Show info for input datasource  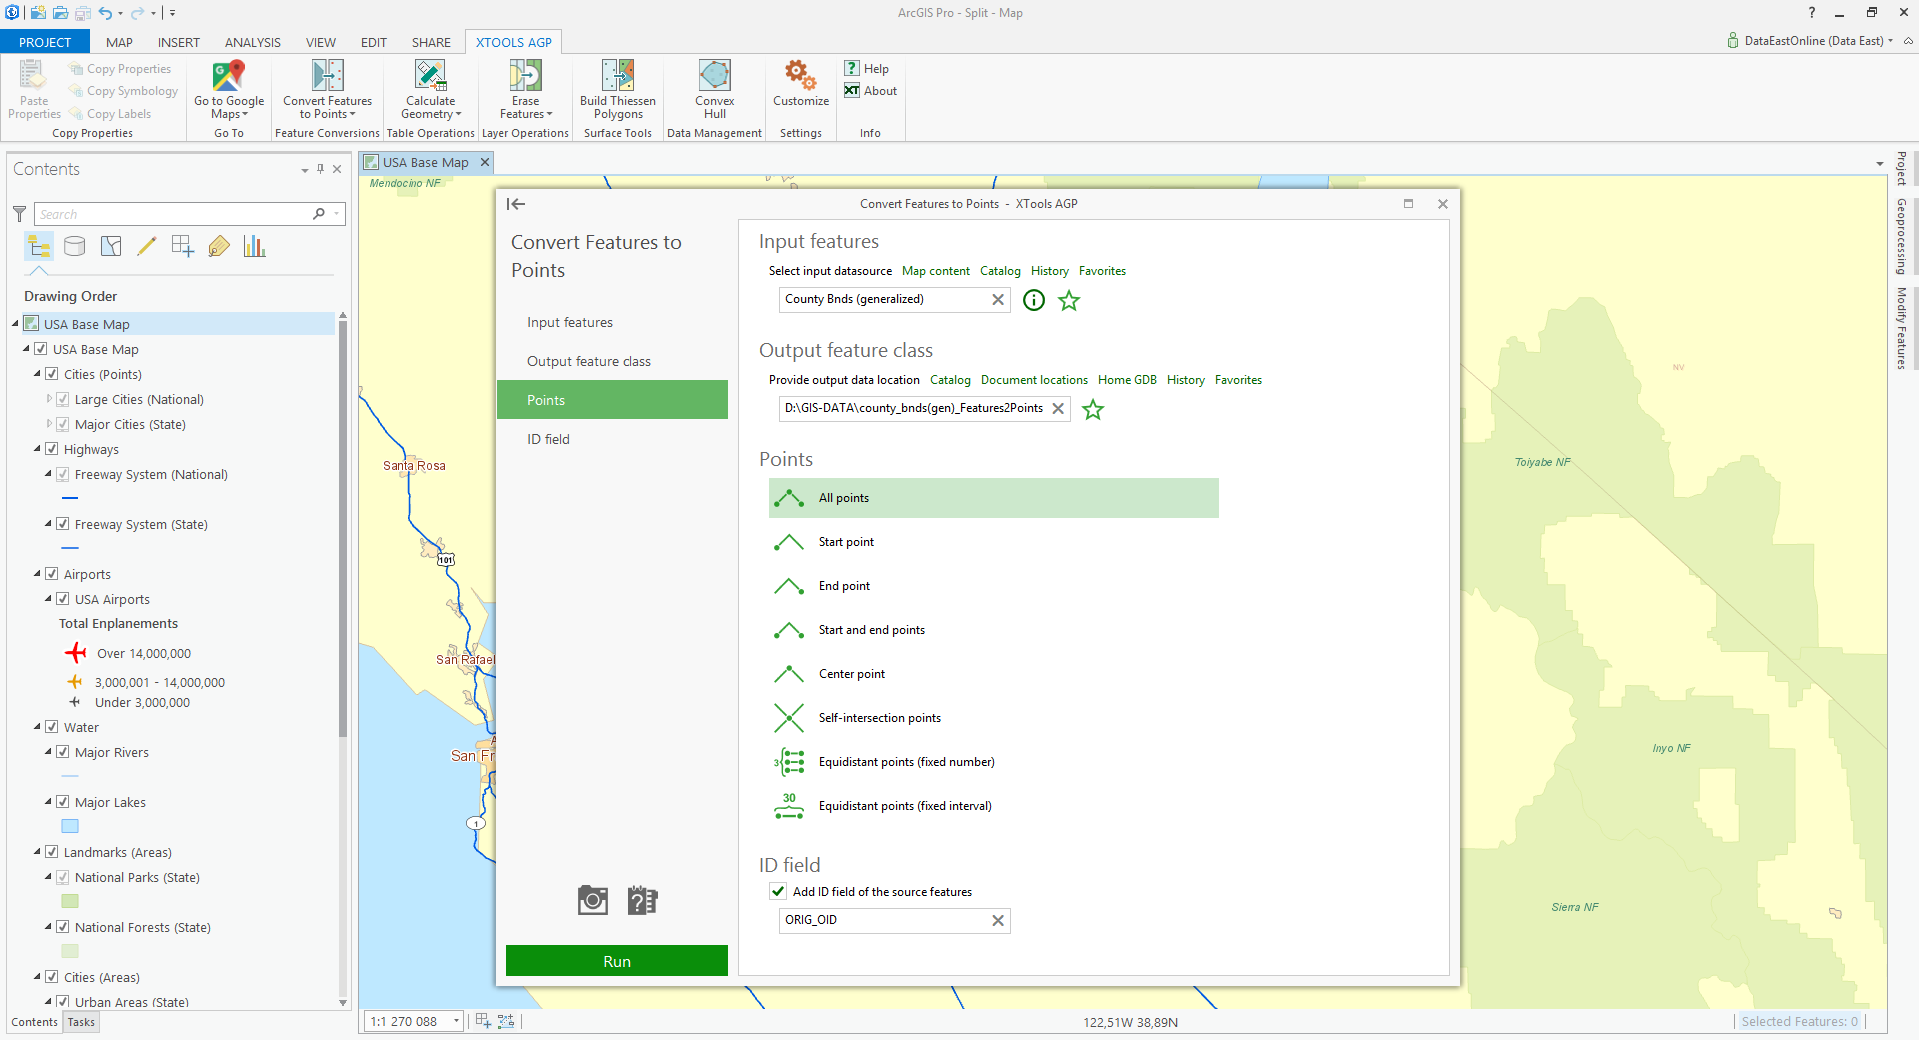click(x=1034, y=300)
